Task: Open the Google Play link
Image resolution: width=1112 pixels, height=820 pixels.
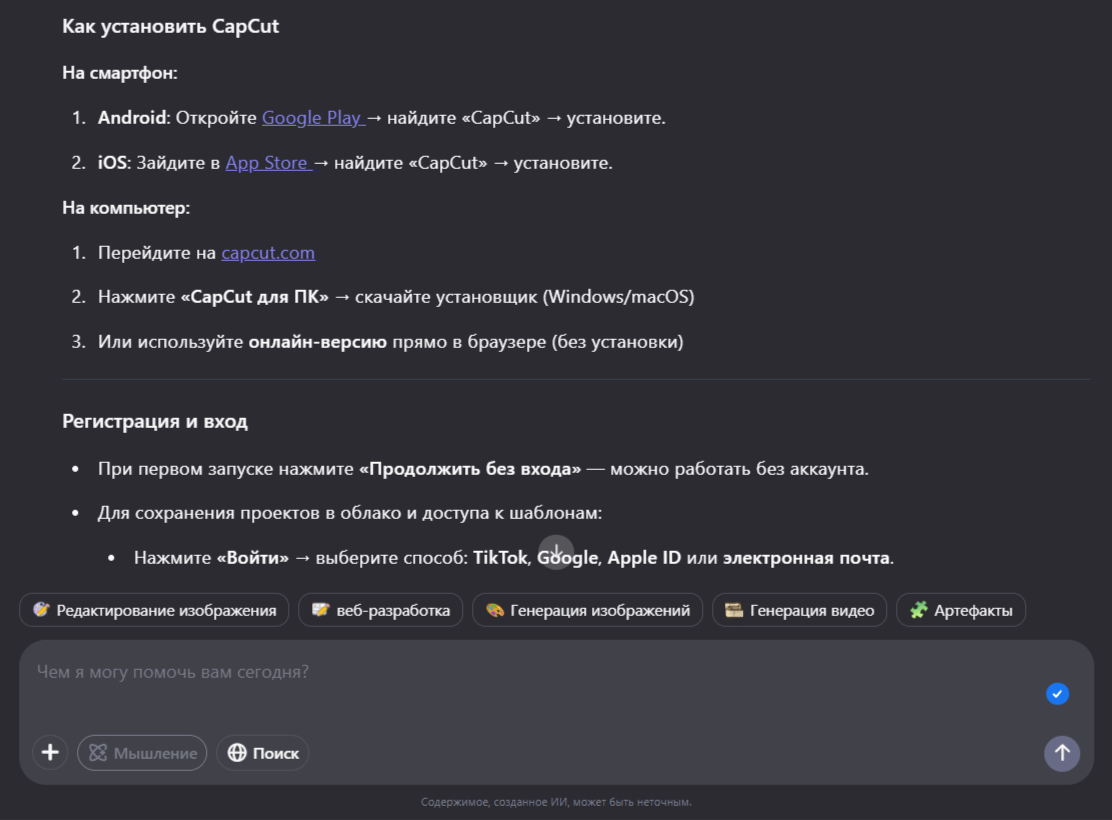Action: pyautogui.click(x=313, y=118)
